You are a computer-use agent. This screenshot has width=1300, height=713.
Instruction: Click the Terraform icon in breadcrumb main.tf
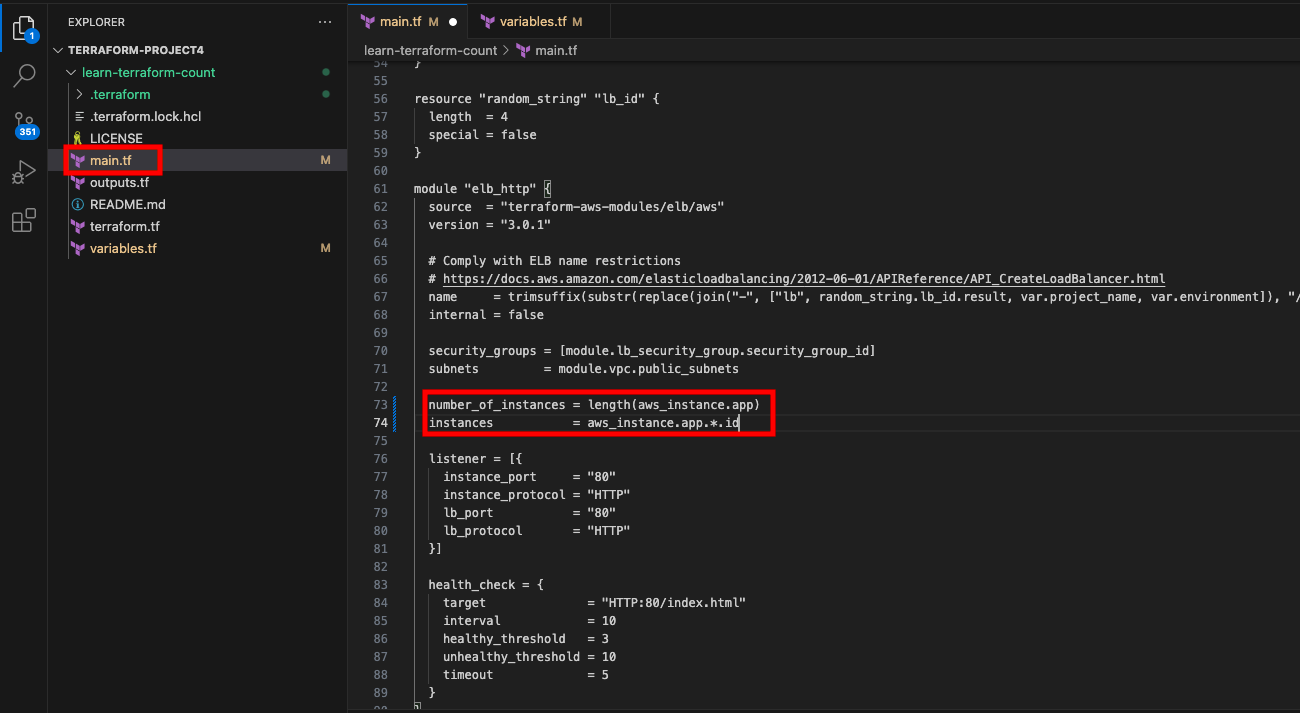(x=523, y=50)
